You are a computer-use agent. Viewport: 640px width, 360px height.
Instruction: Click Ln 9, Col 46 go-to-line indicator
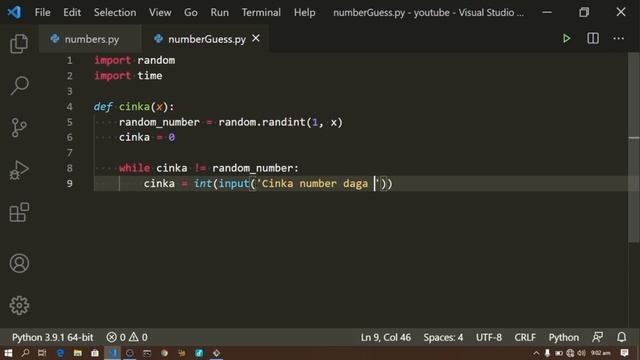click(385, 337)
